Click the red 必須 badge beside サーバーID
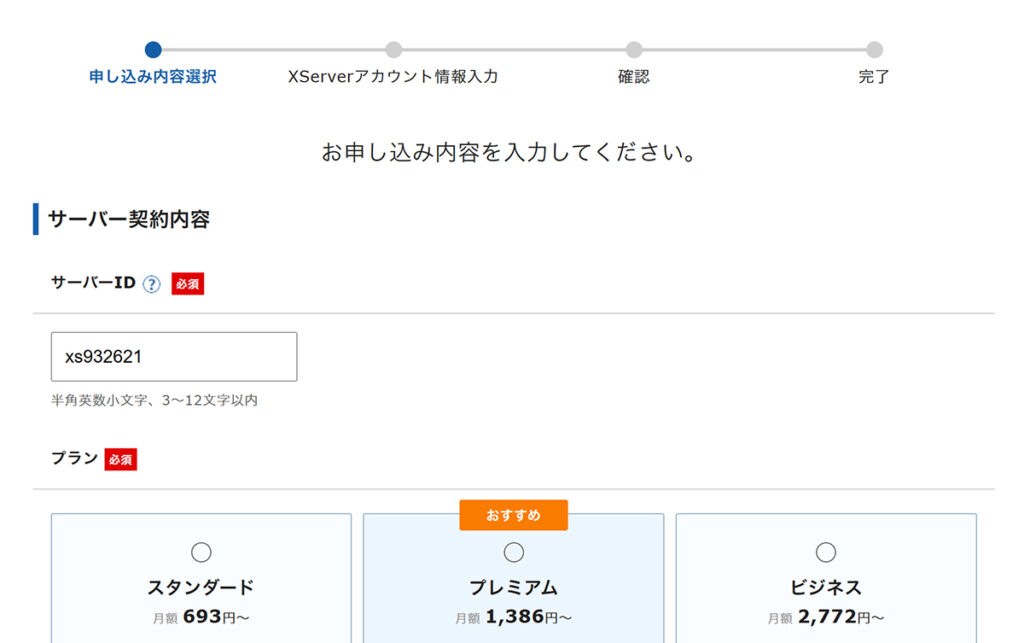 coord(187,284)
